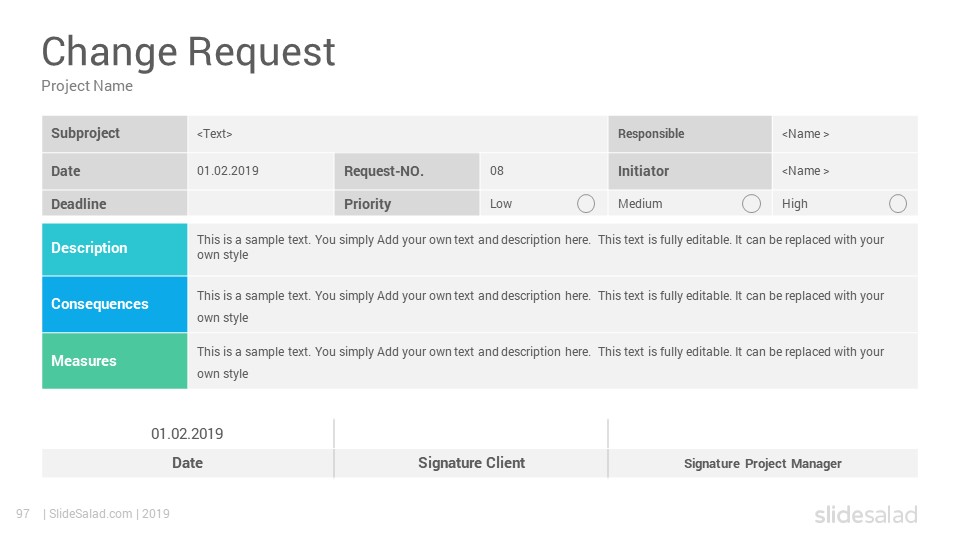Viewport: 960px width, 540px height.
Task: Click the signature date 01.02.2019
Action: tap(187, 433)
